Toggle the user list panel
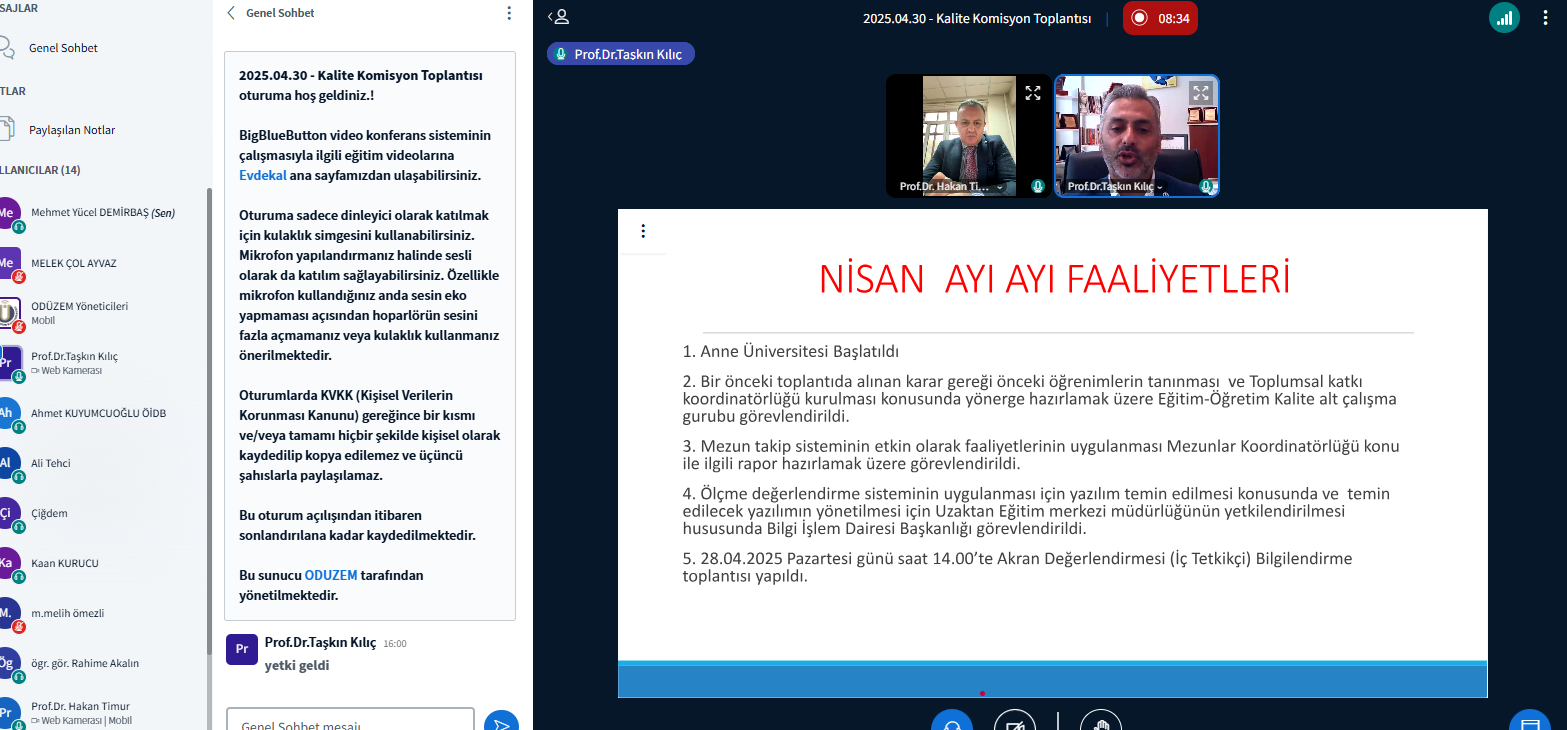 pos(558,16)
